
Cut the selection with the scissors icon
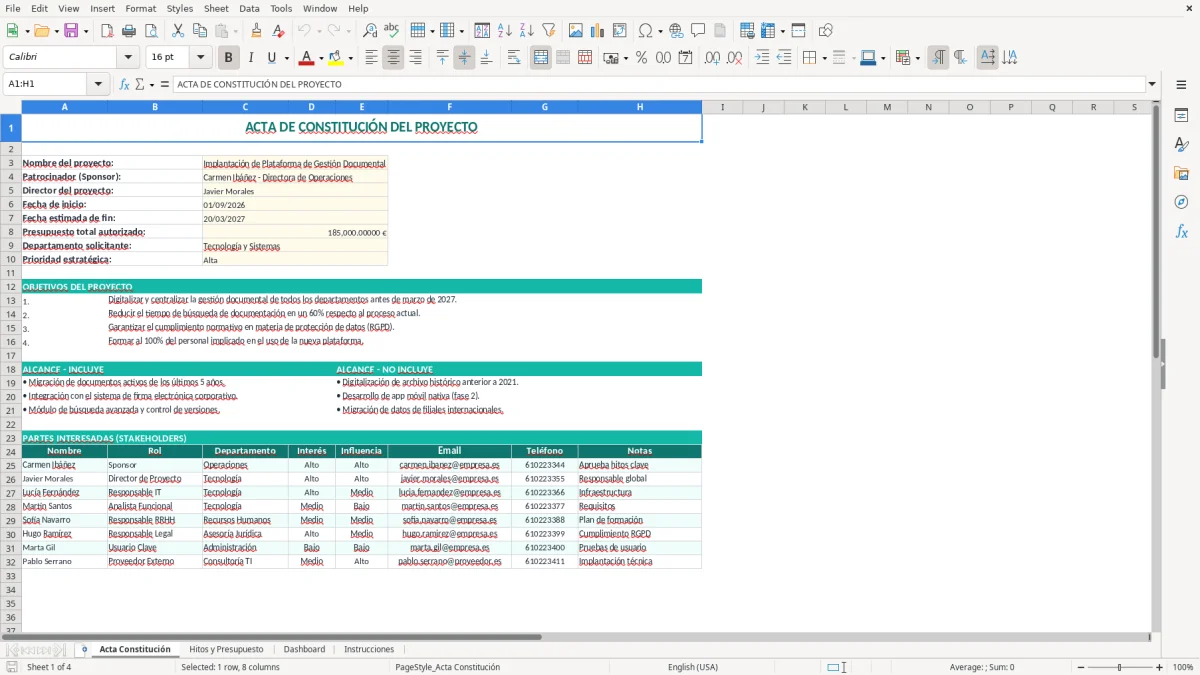click(x=178, y=31)
